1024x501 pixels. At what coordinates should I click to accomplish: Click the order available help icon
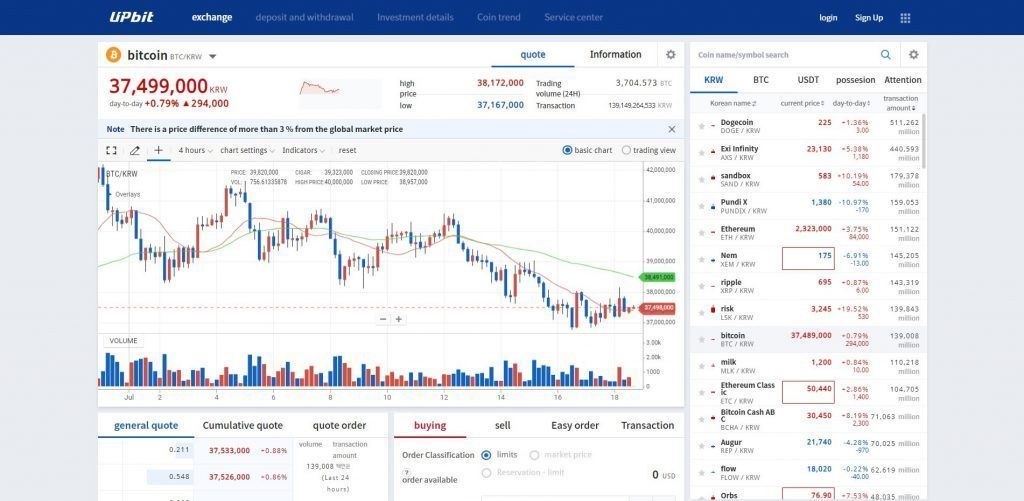coord(406,472)
